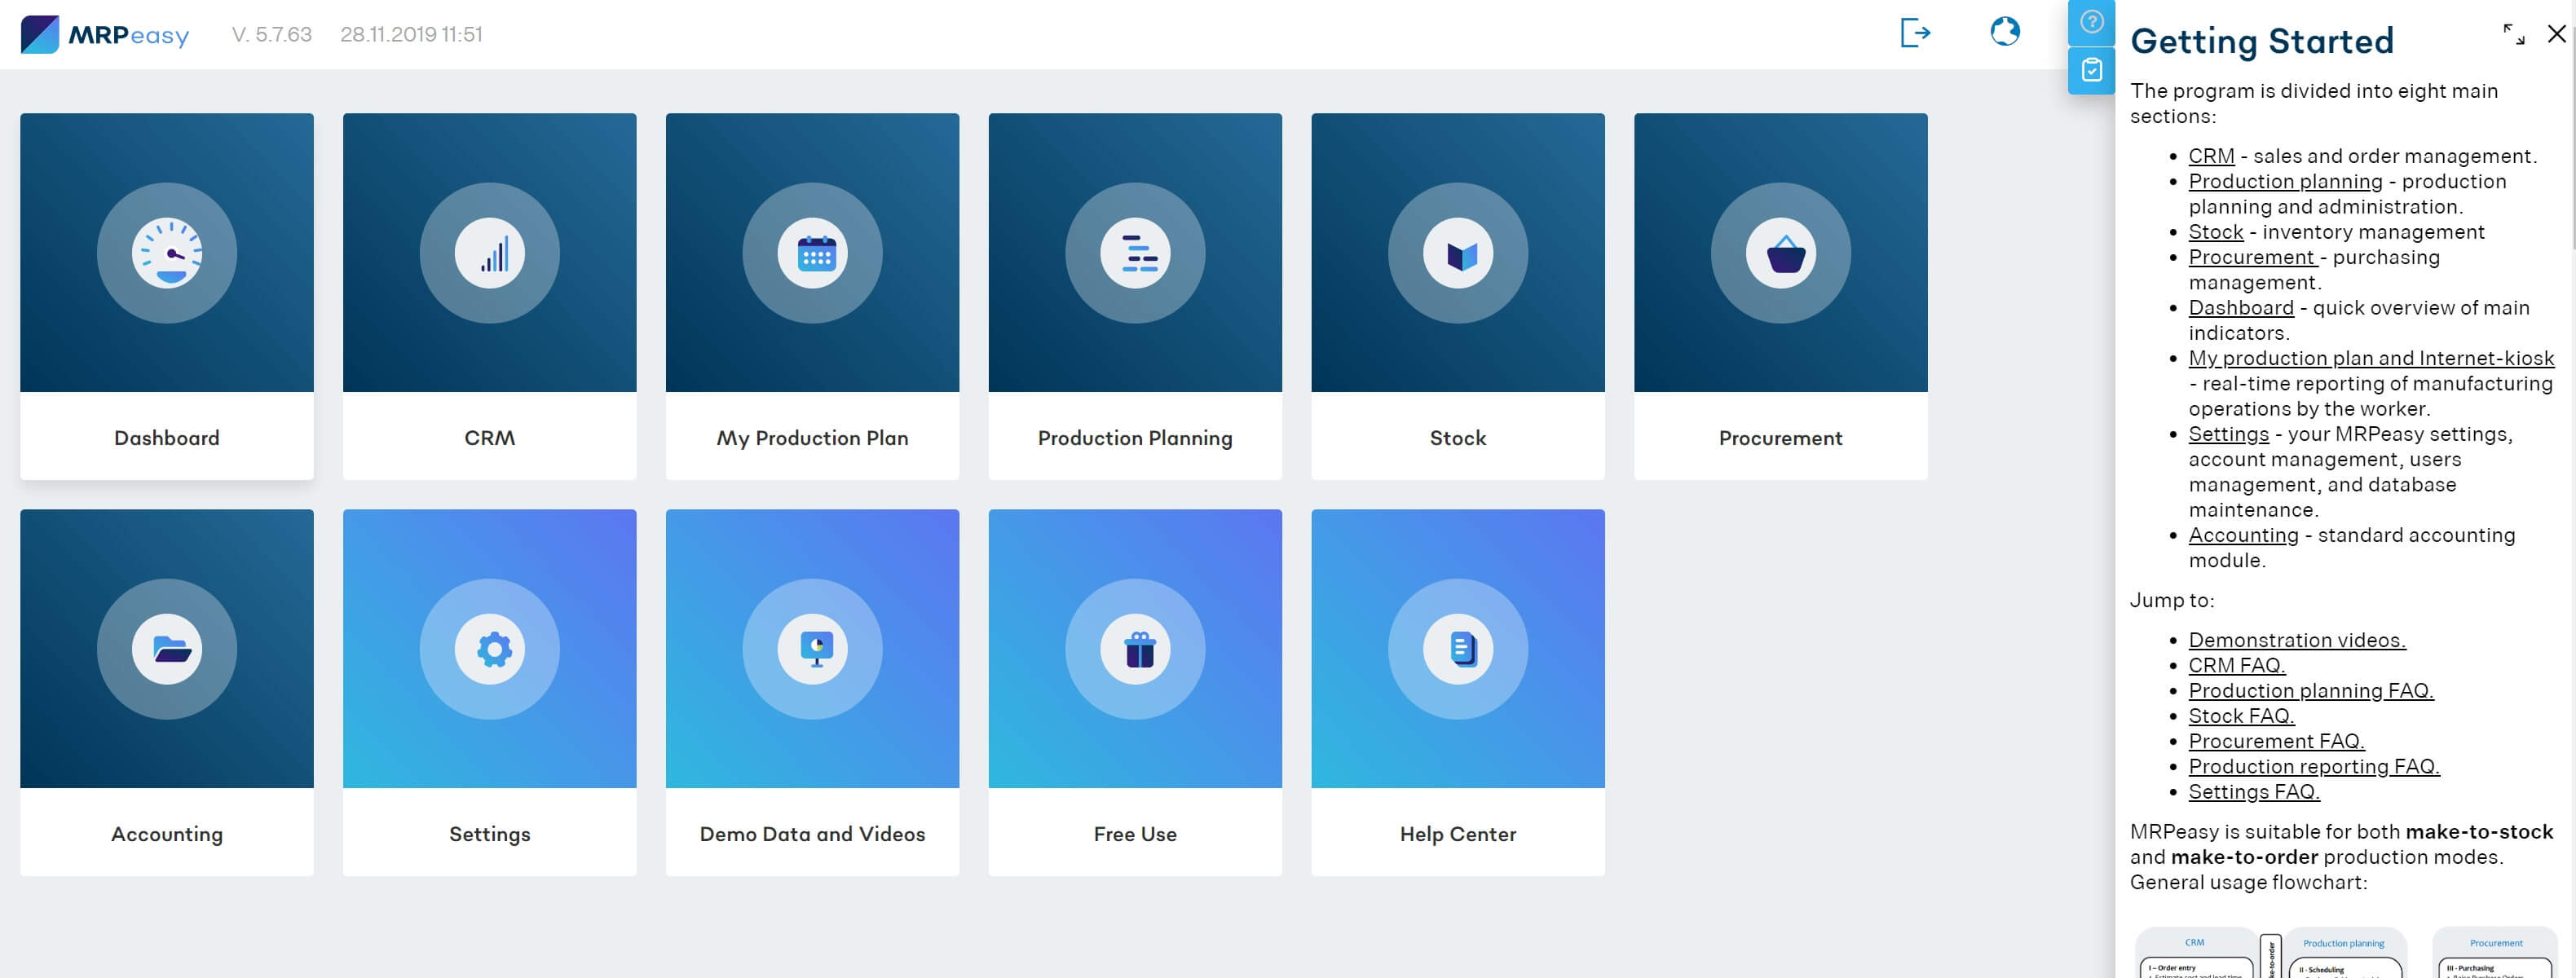The height and width of the screenshot is (978, 2576).
Task: Open the Production Planning module
Action: click(x=1136, y=296)
